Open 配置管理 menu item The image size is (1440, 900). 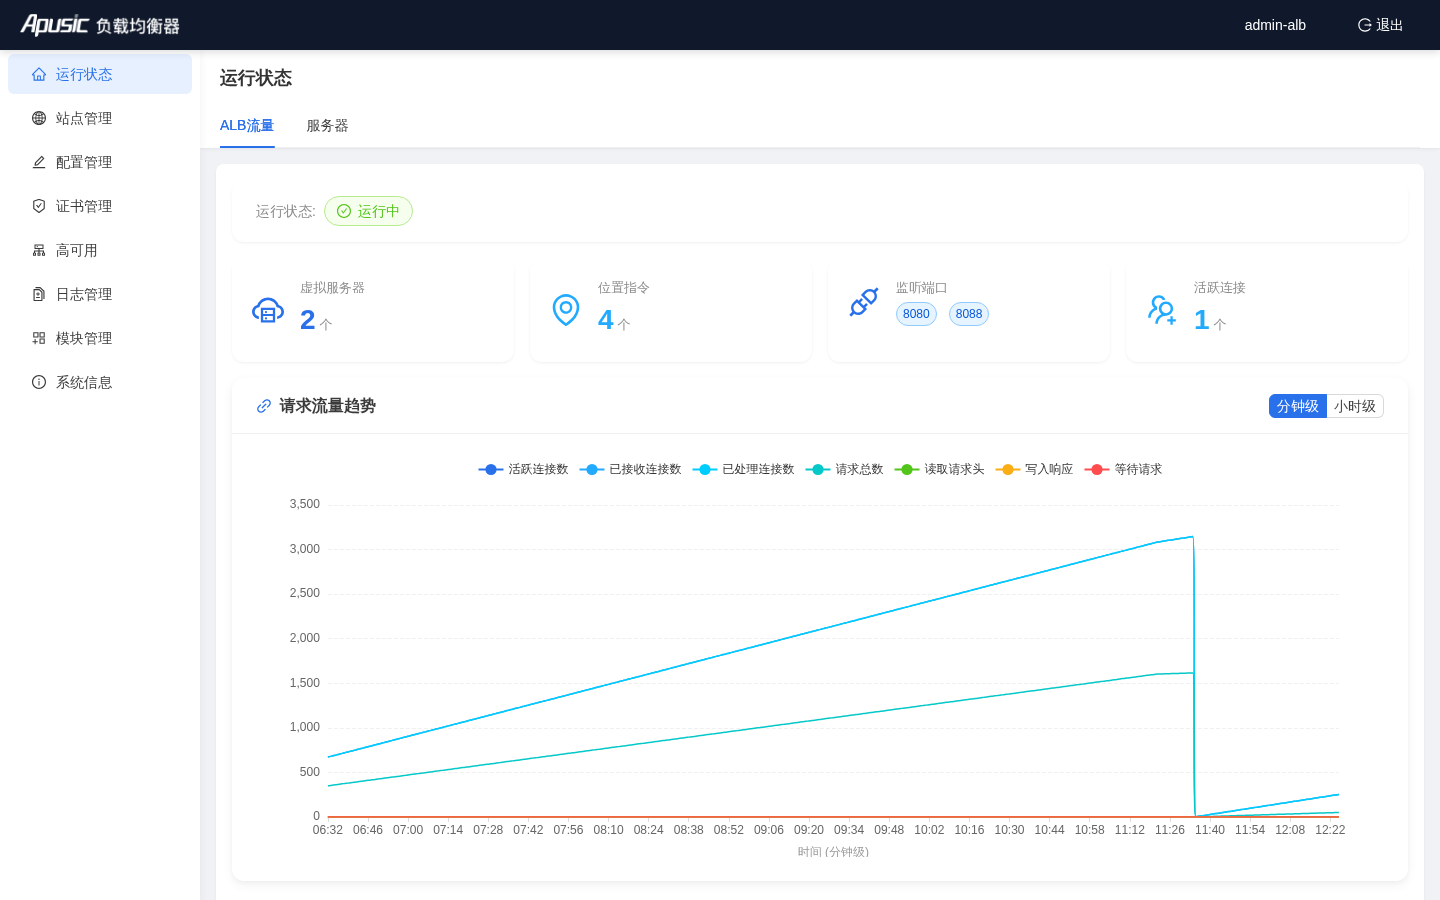coord(100,162)
